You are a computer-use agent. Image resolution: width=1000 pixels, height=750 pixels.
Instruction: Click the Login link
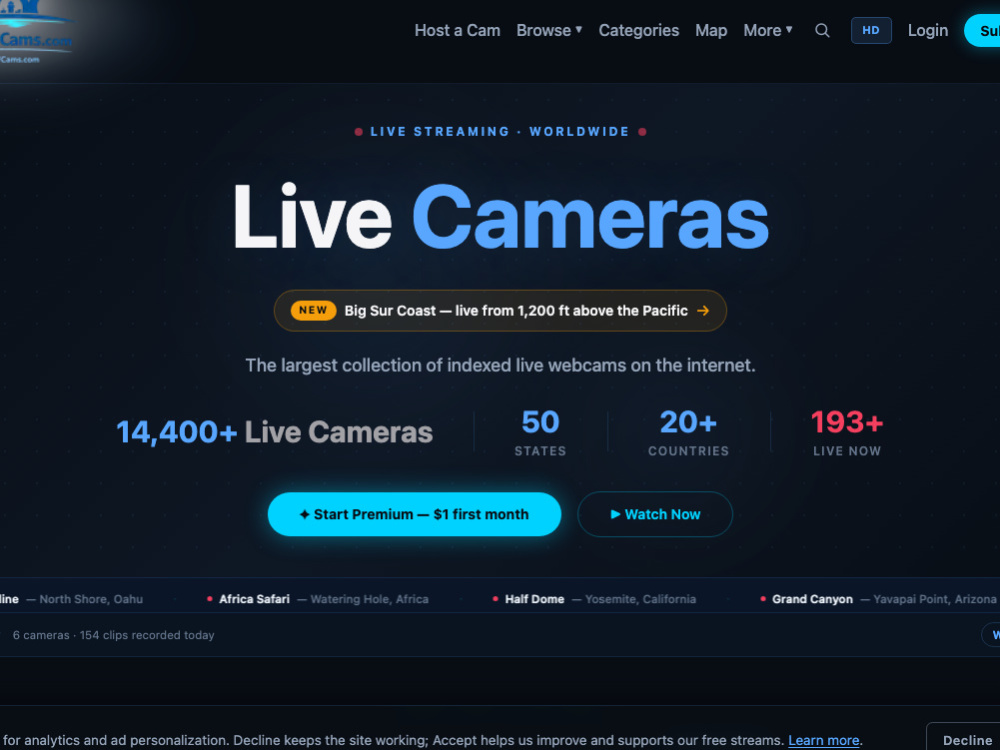tap(928, 31)
